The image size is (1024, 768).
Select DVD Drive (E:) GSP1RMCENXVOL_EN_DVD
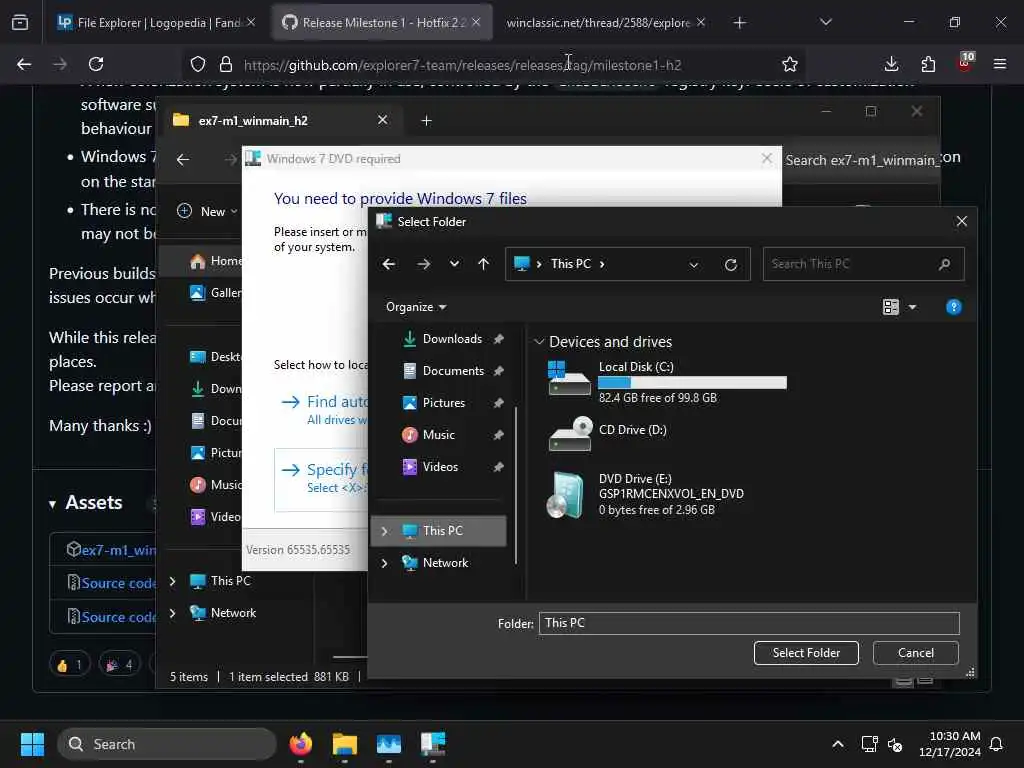pos(645,494)
